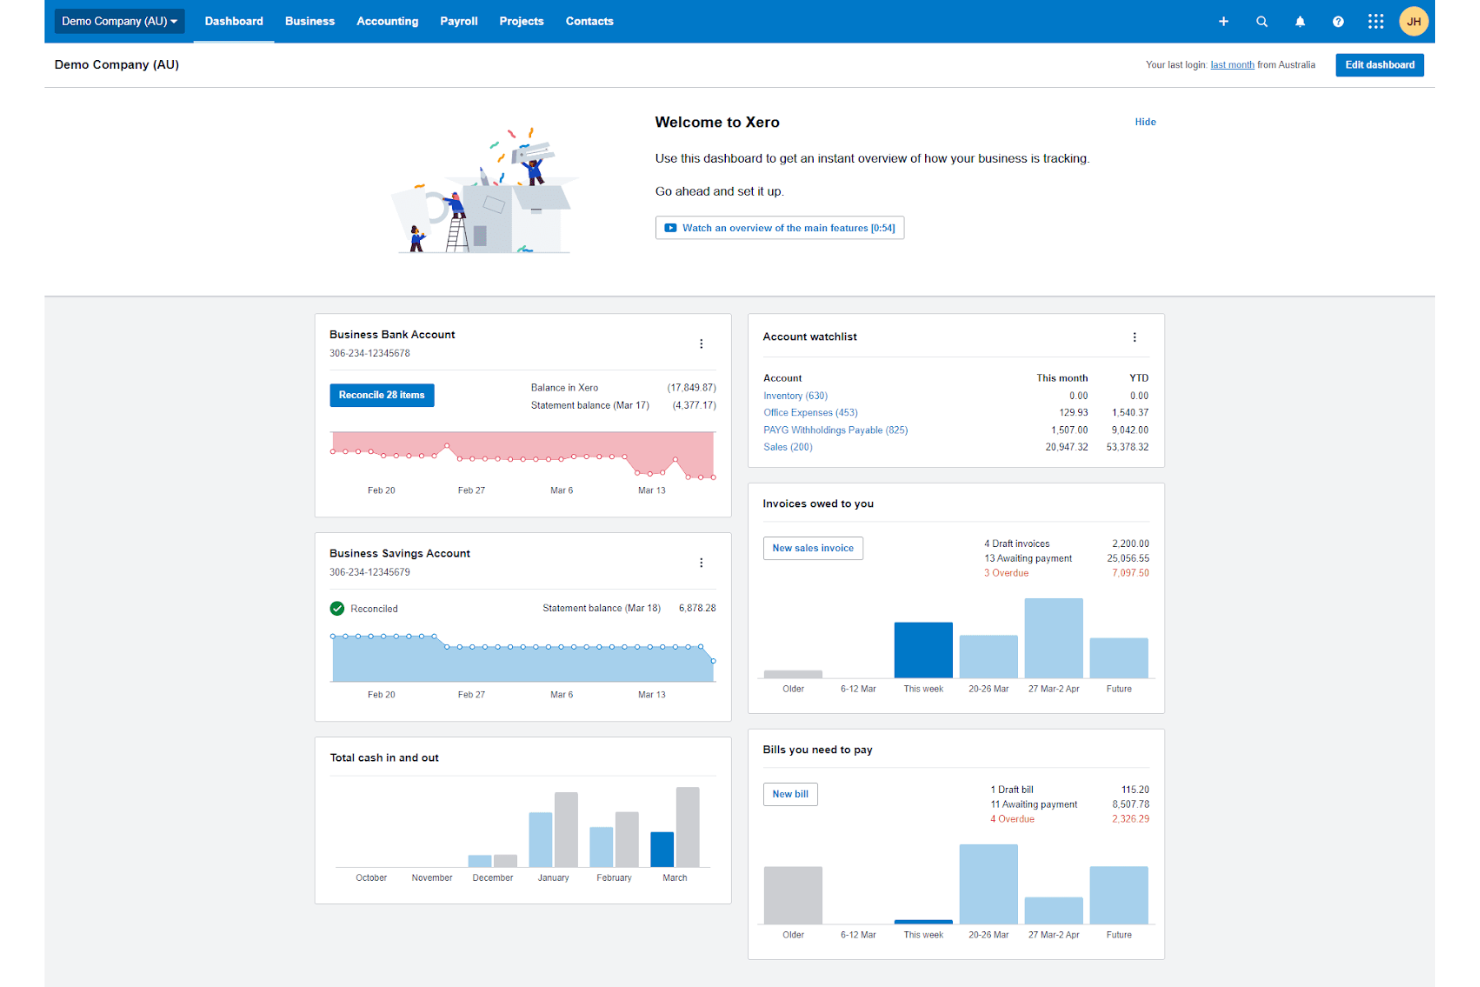Image resolution: width=1480 pixels, height=987 pixels.
Task: Go to the Dashboard tab
Action: [234, 21]
